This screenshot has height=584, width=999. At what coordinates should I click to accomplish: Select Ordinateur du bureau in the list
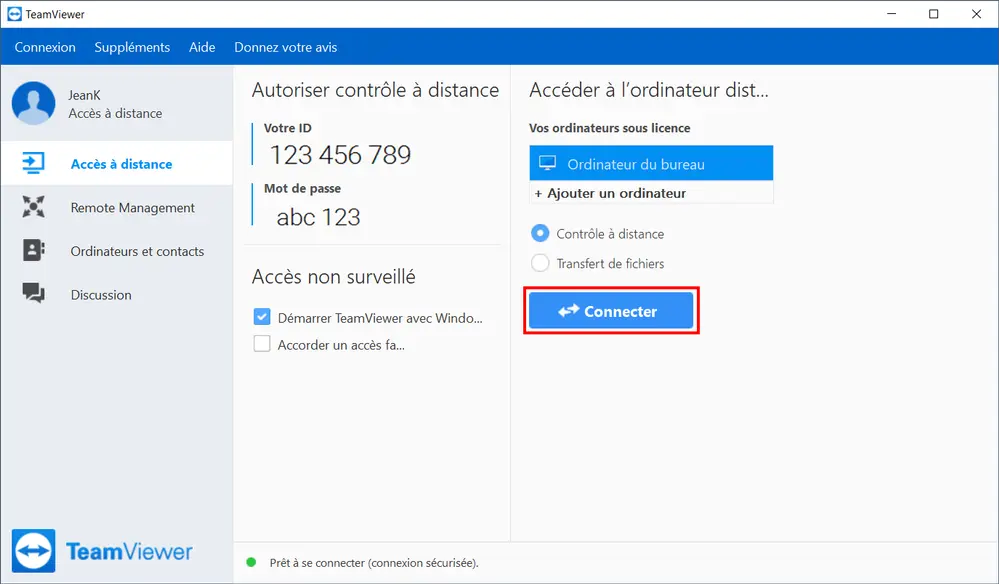coord(651,164)
